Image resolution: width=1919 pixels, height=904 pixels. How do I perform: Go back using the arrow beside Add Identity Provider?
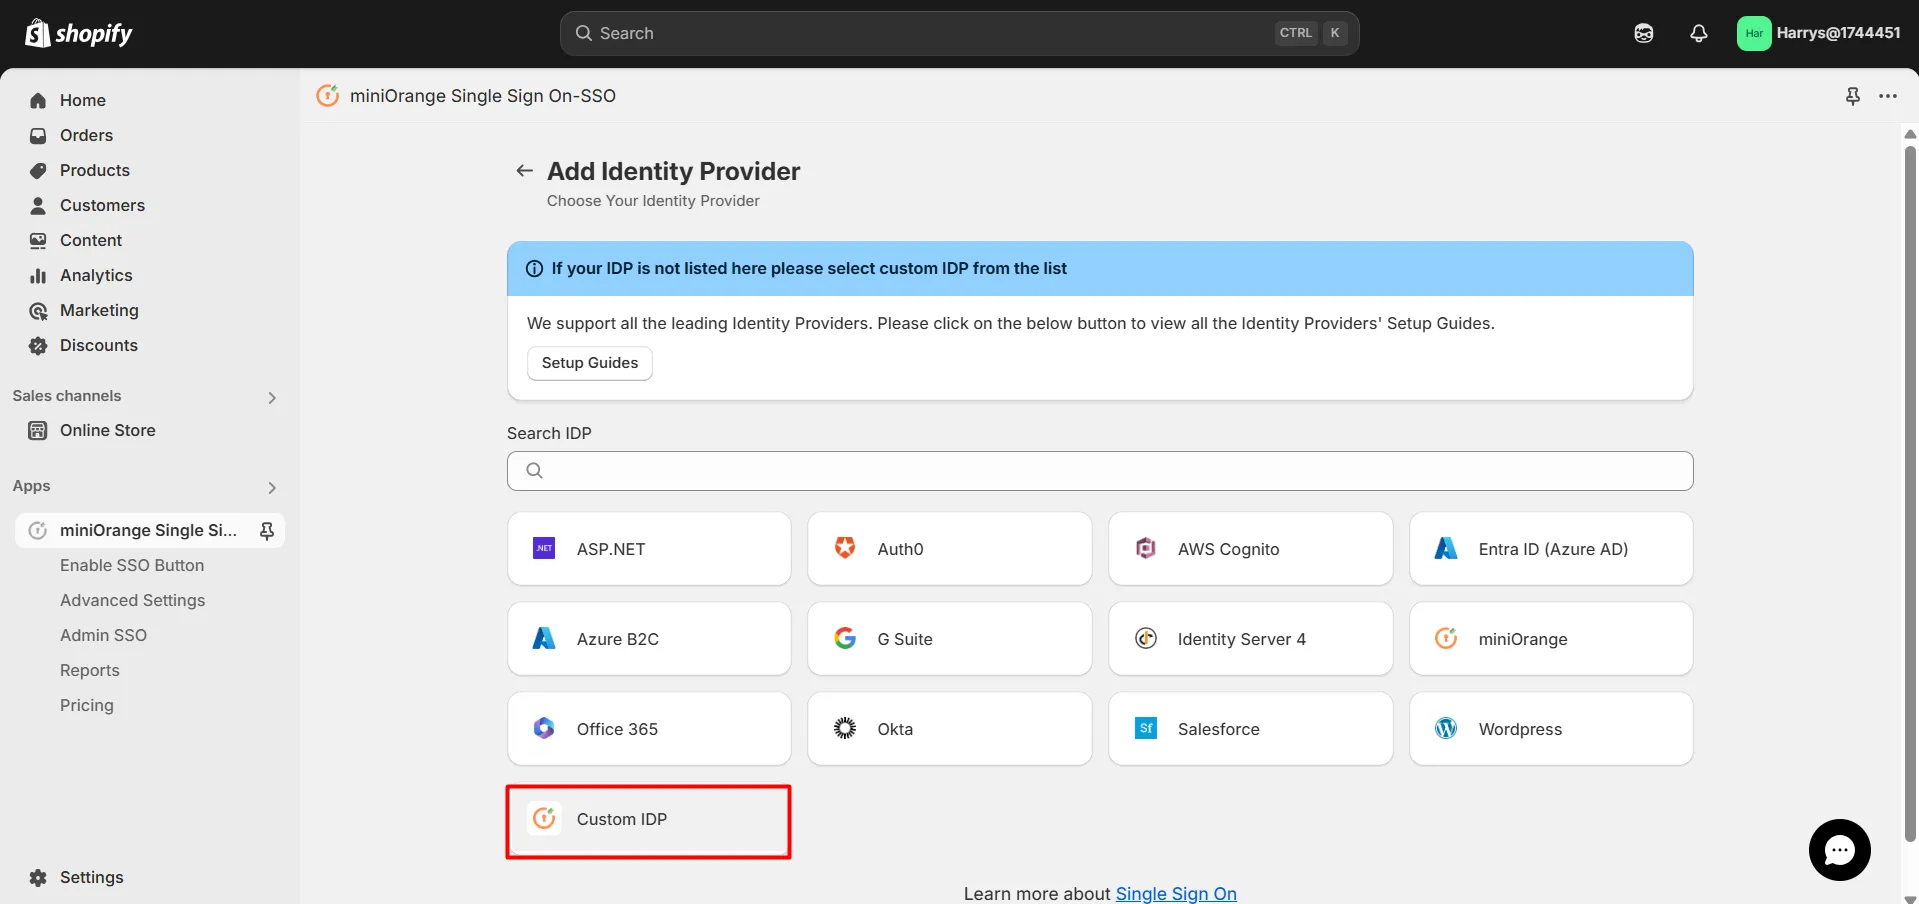coord(524,171)
